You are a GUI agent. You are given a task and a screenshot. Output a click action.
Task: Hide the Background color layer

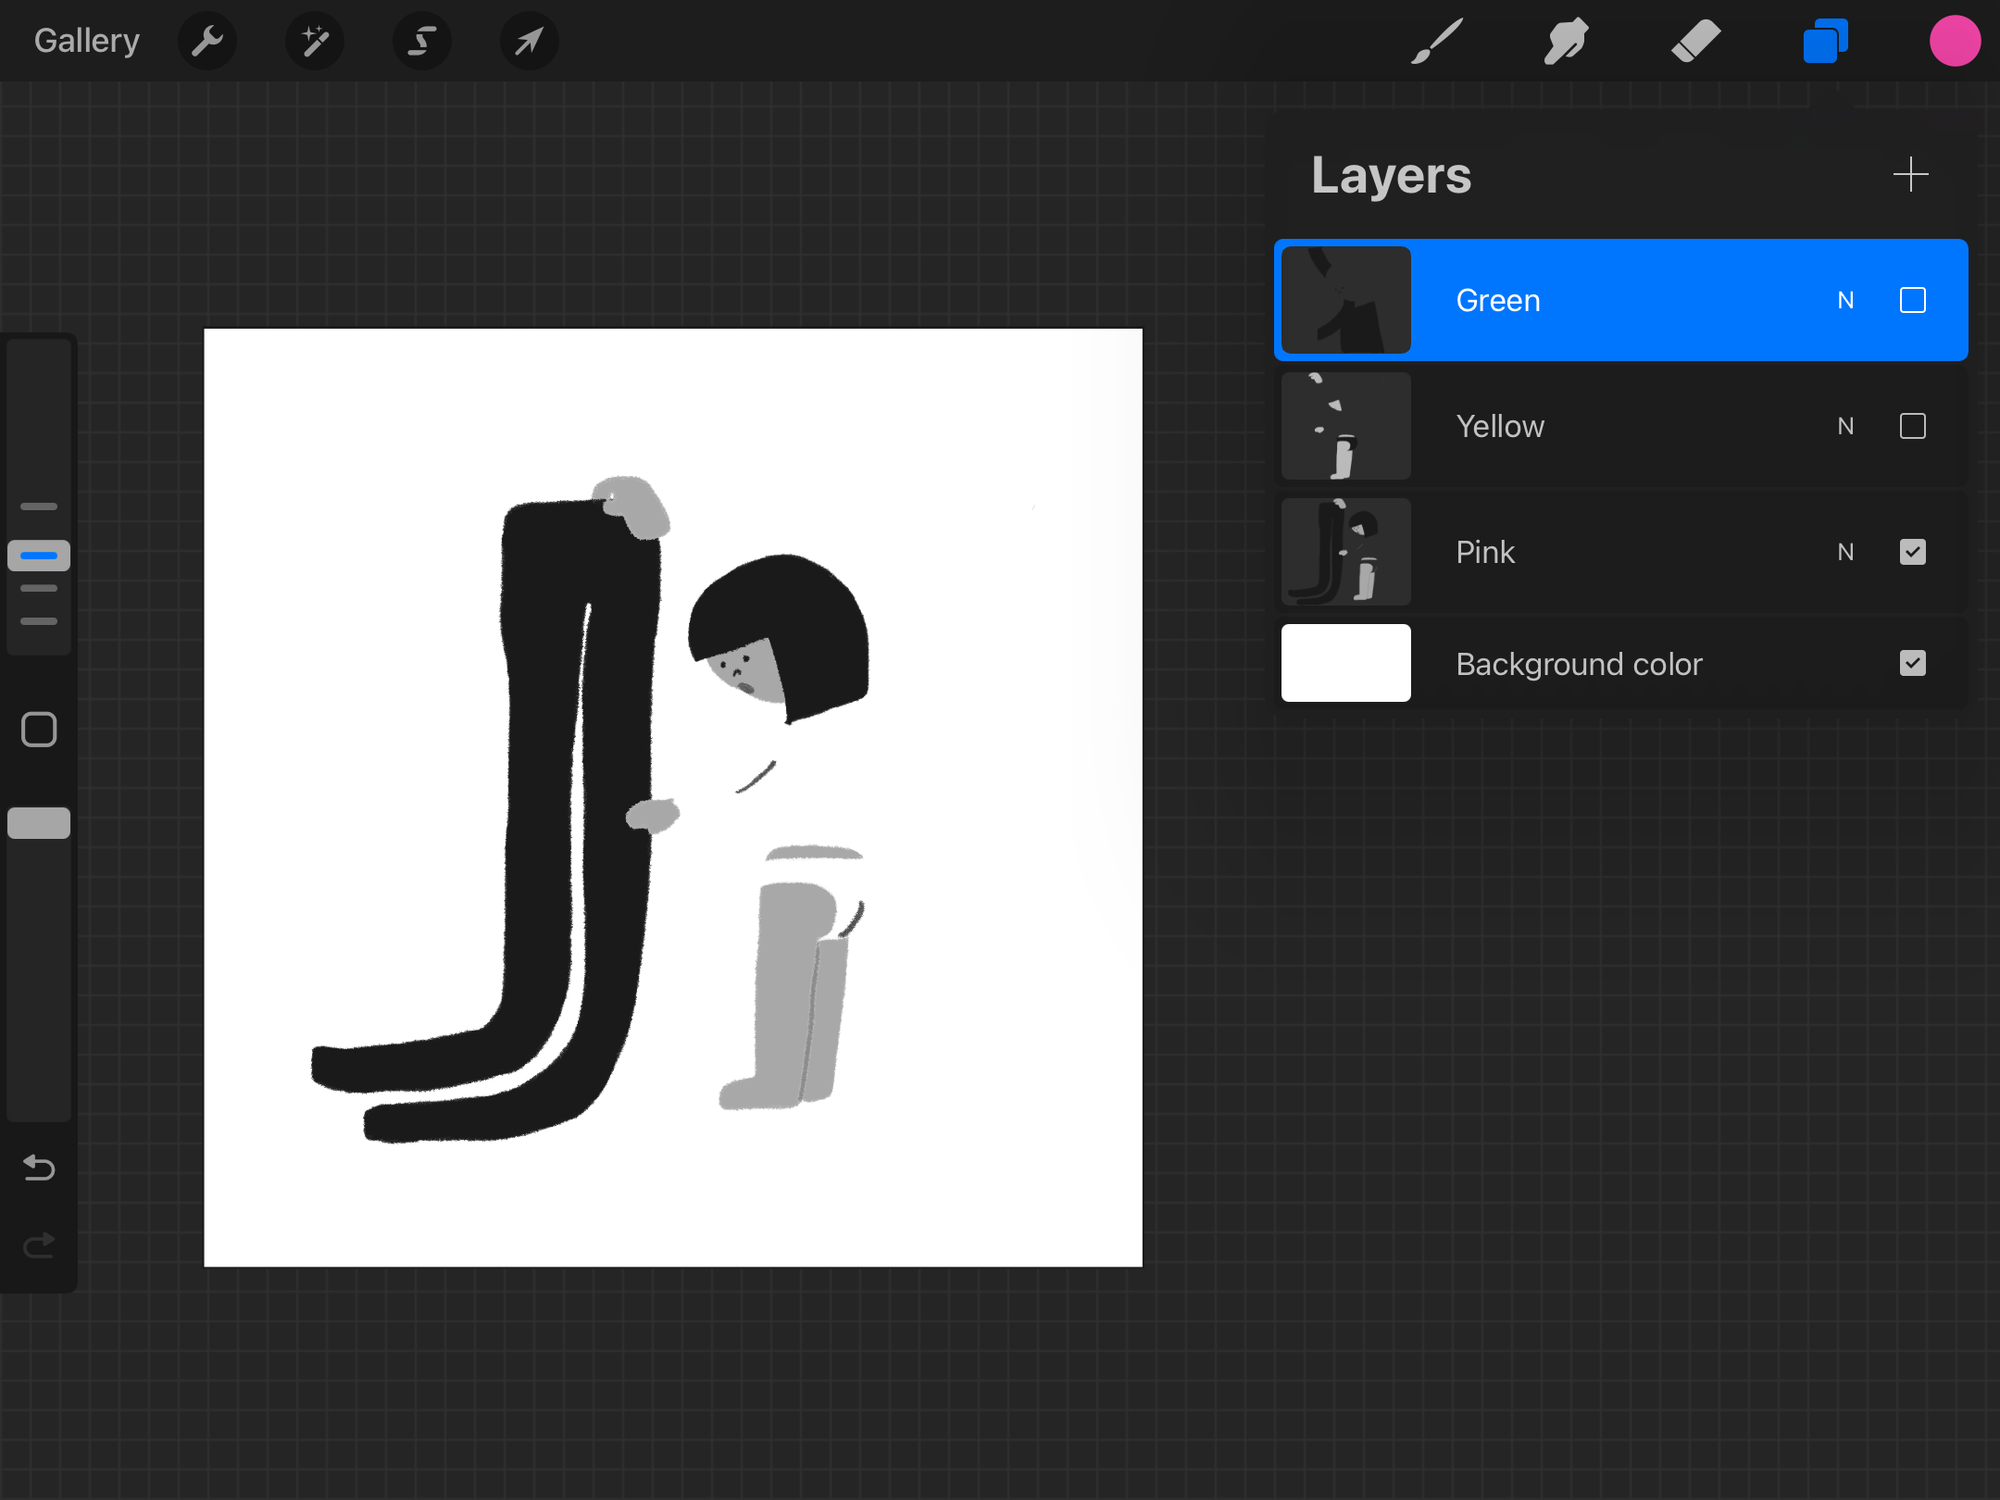[x=1912, y=663]
